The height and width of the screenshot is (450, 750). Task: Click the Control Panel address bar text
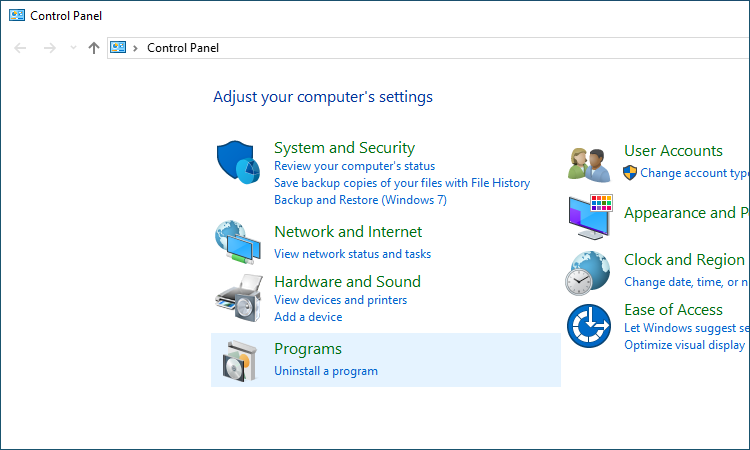(182, 48)
